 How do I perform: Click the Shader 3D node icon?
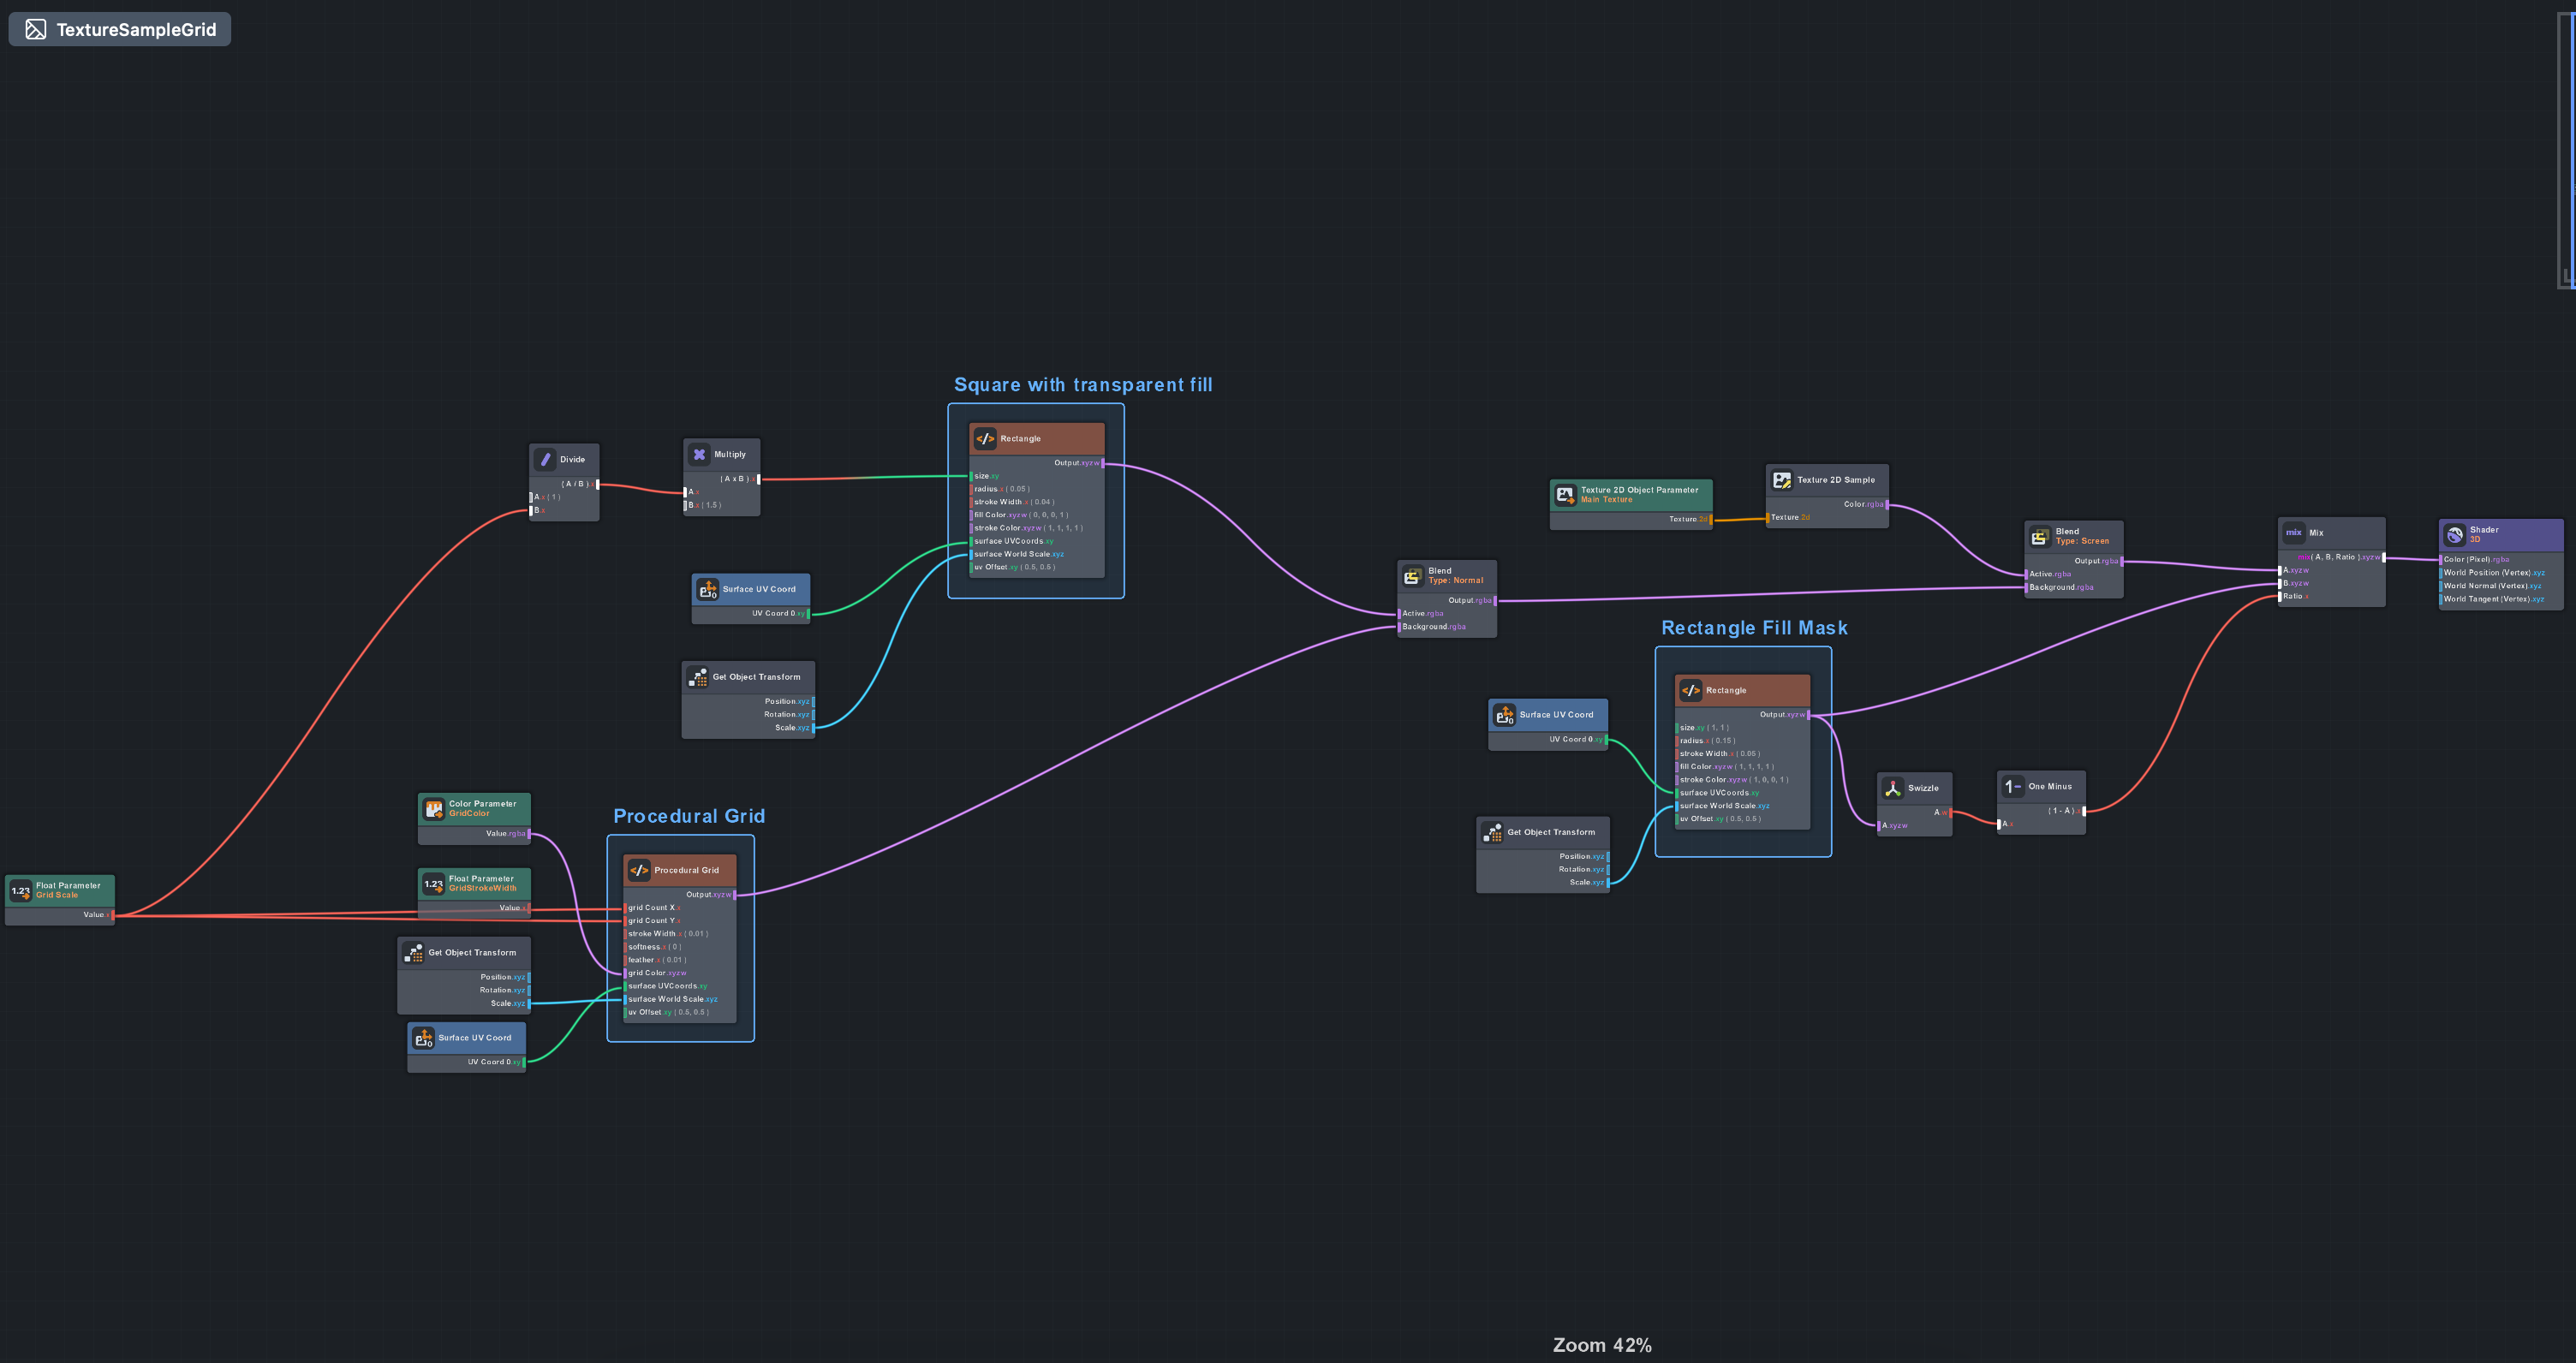[2454, 535]
